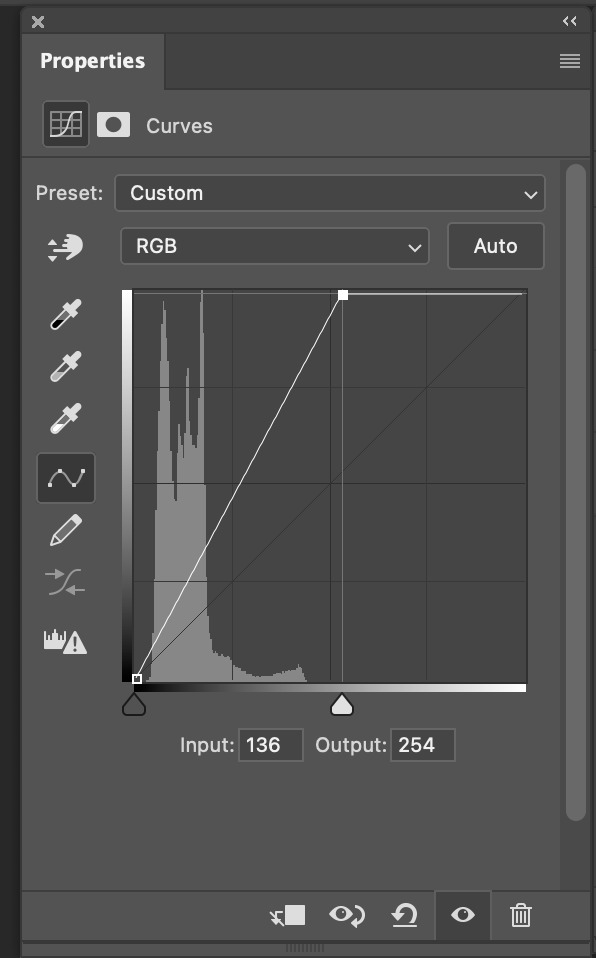Open the Properties panel flyout menu

click(x=570, y=61)
